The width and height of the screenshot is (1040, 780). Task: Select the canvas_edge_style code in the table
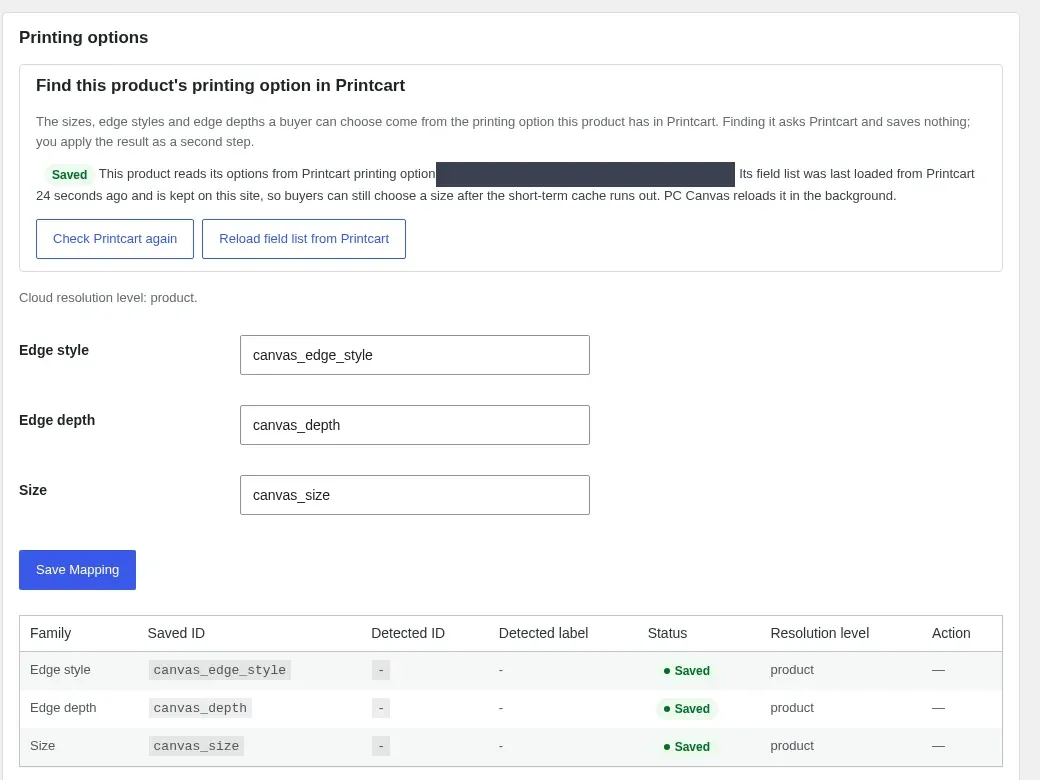220,670
